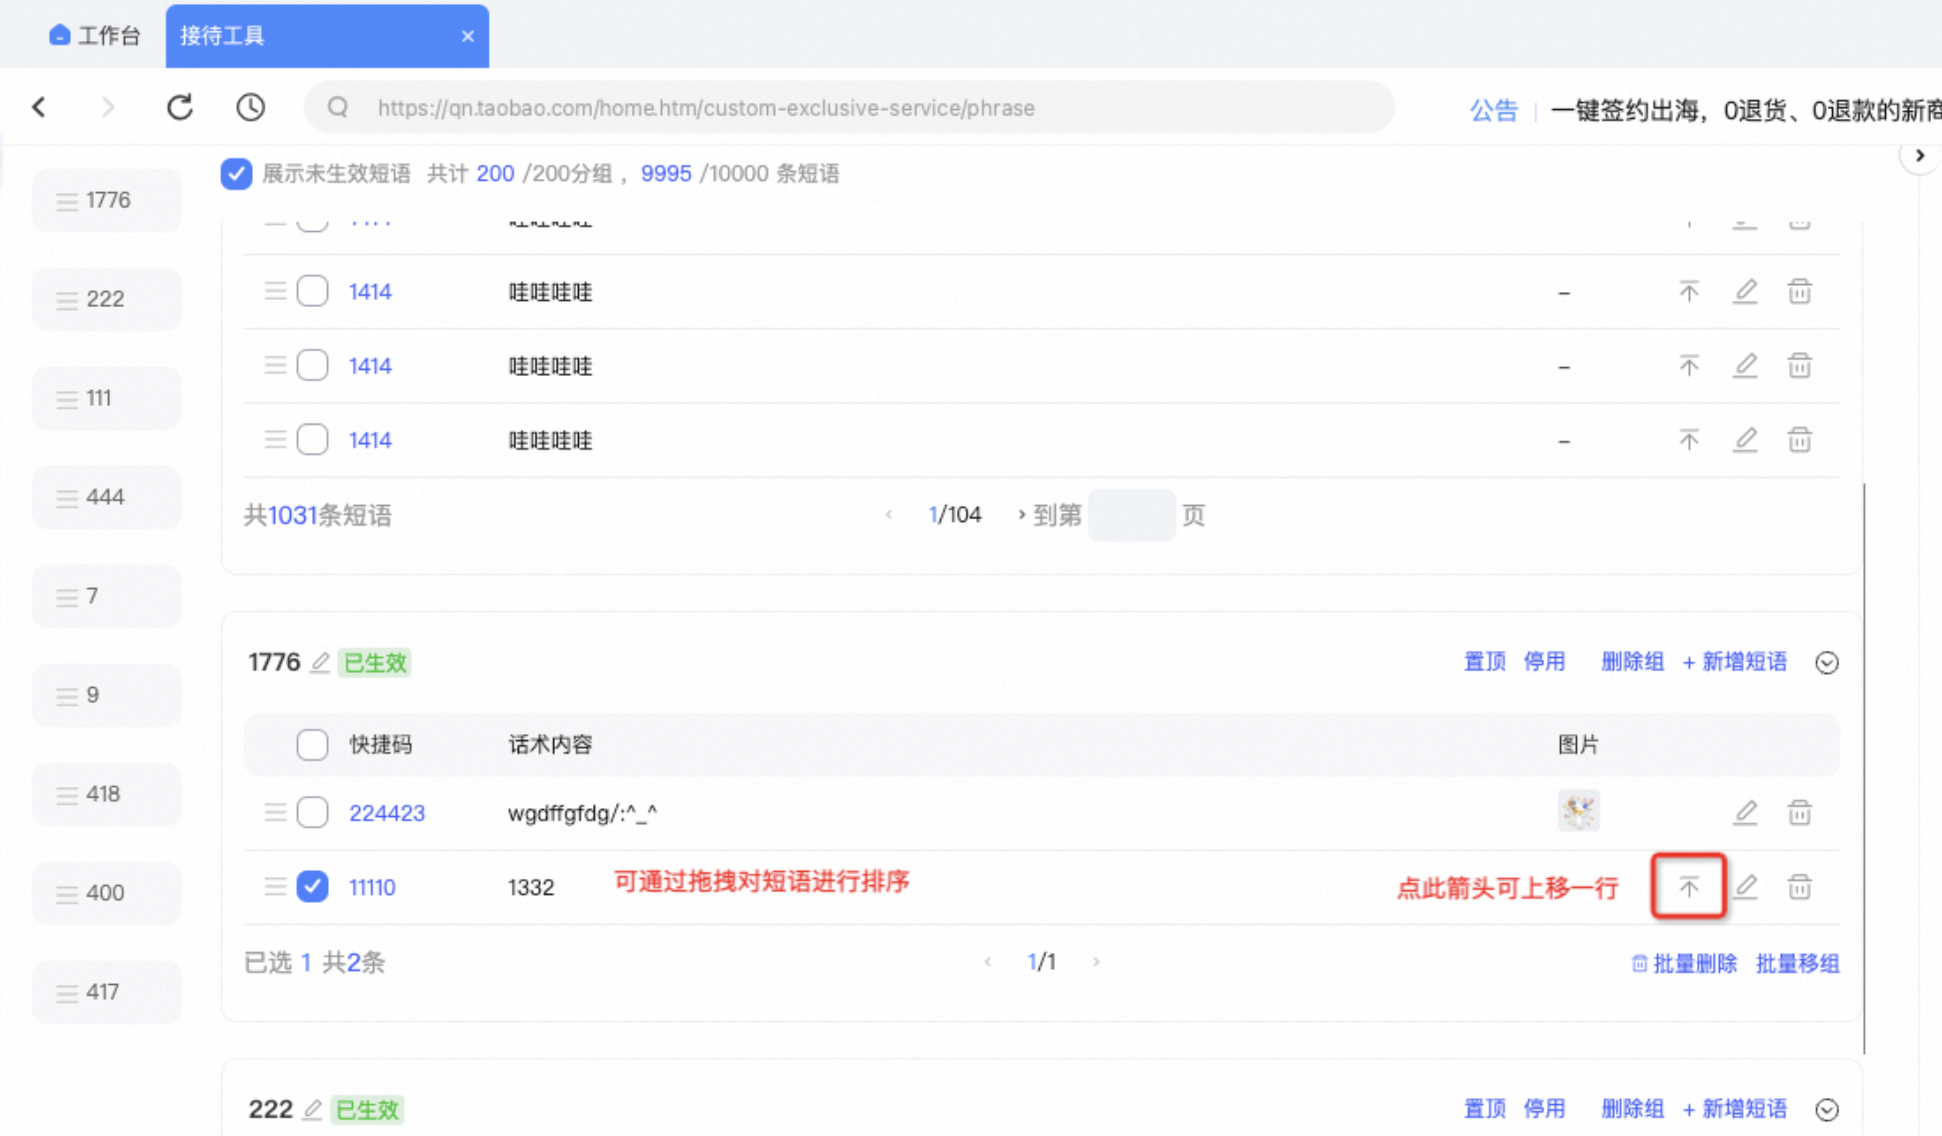The image size is (1942, 1136).
Task: Edit the 224423 phrase with pencil icon
Action: click(1745, 812)
